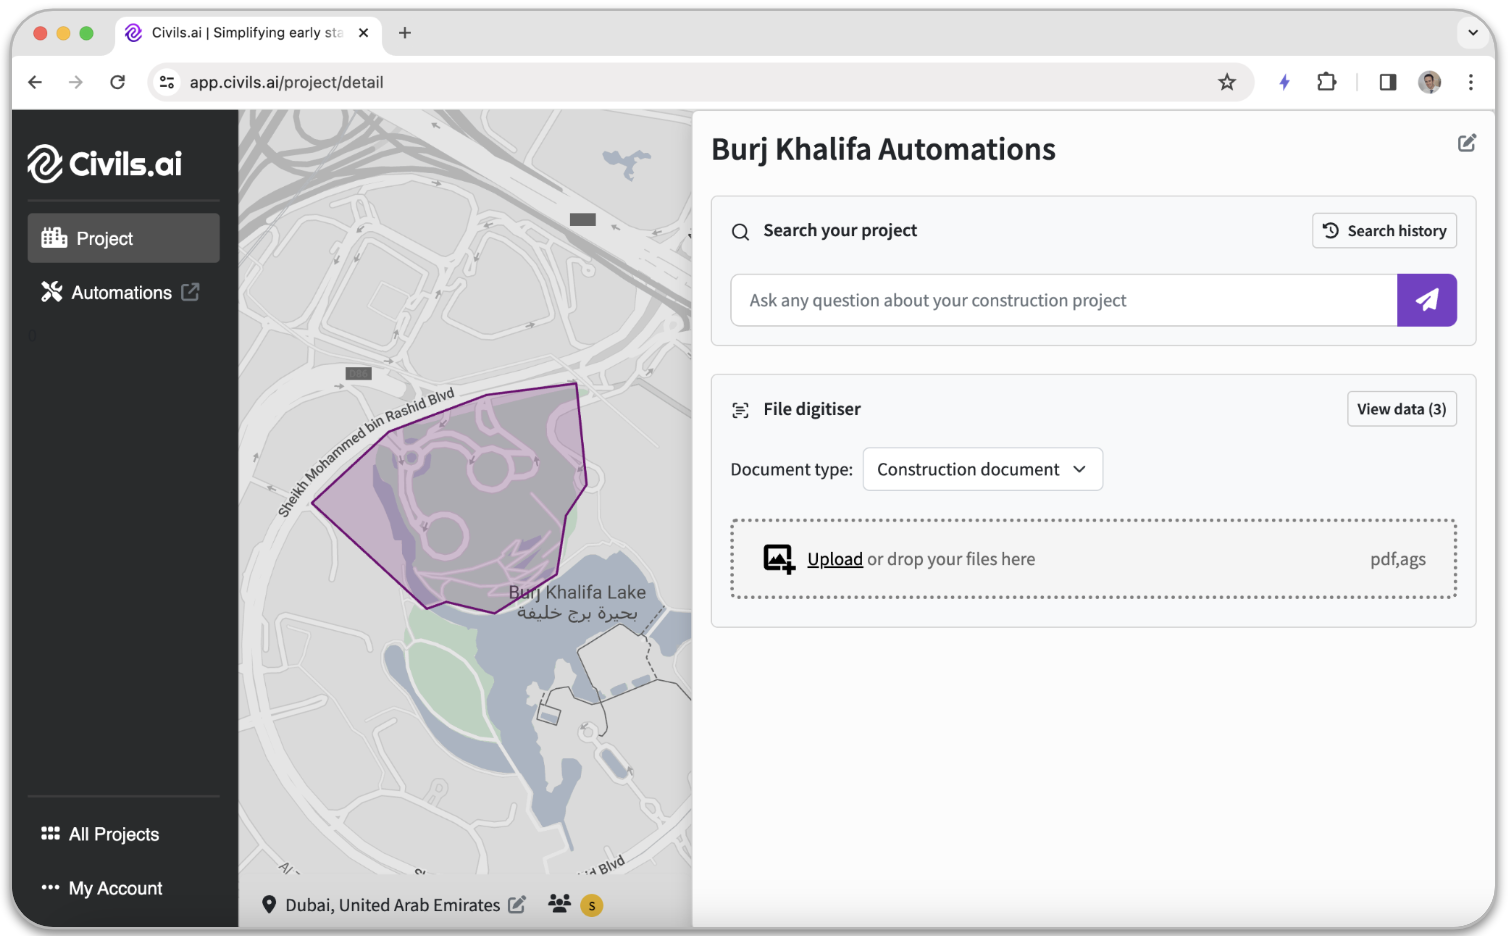Click the Burj Khalifa Automations heading
The width and height of the screenshot is (1508, 936).
[883, 149]
